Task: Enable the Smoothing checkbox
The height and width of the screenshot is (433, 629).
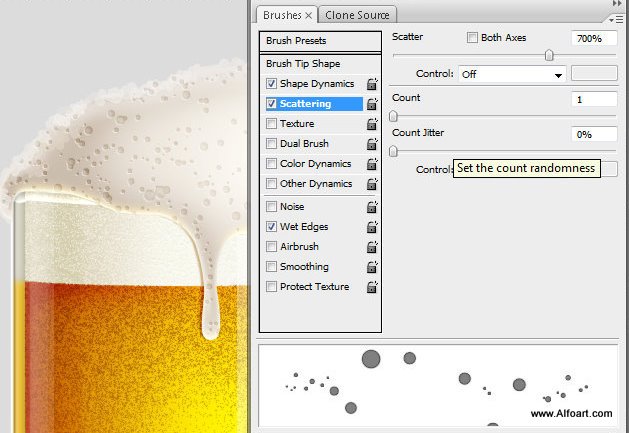Action: click(271, 266)
